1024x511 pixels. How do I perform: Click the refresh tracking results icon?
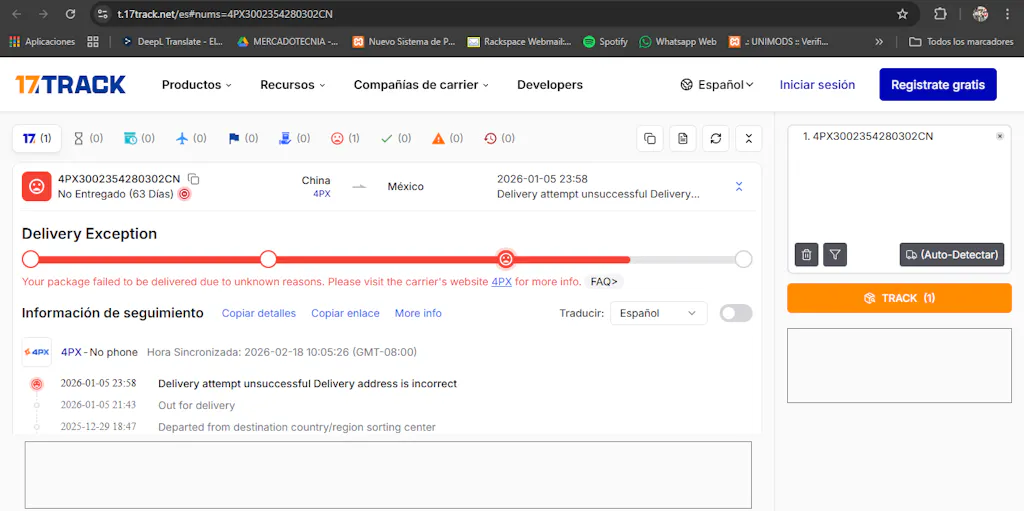click(716, 138)
